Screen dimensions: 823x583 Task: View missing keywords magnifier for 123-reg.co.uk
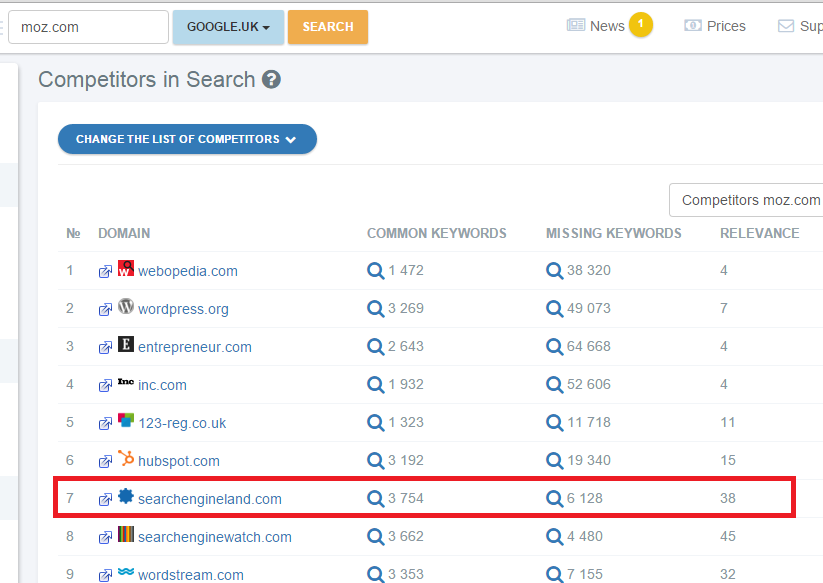click(x=554, y=422)
